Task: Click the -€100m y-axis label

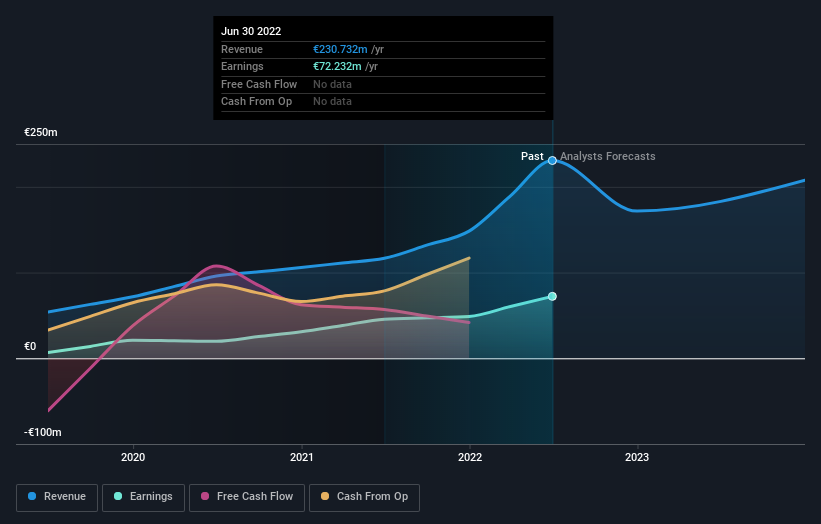Action: coord(42,432)
